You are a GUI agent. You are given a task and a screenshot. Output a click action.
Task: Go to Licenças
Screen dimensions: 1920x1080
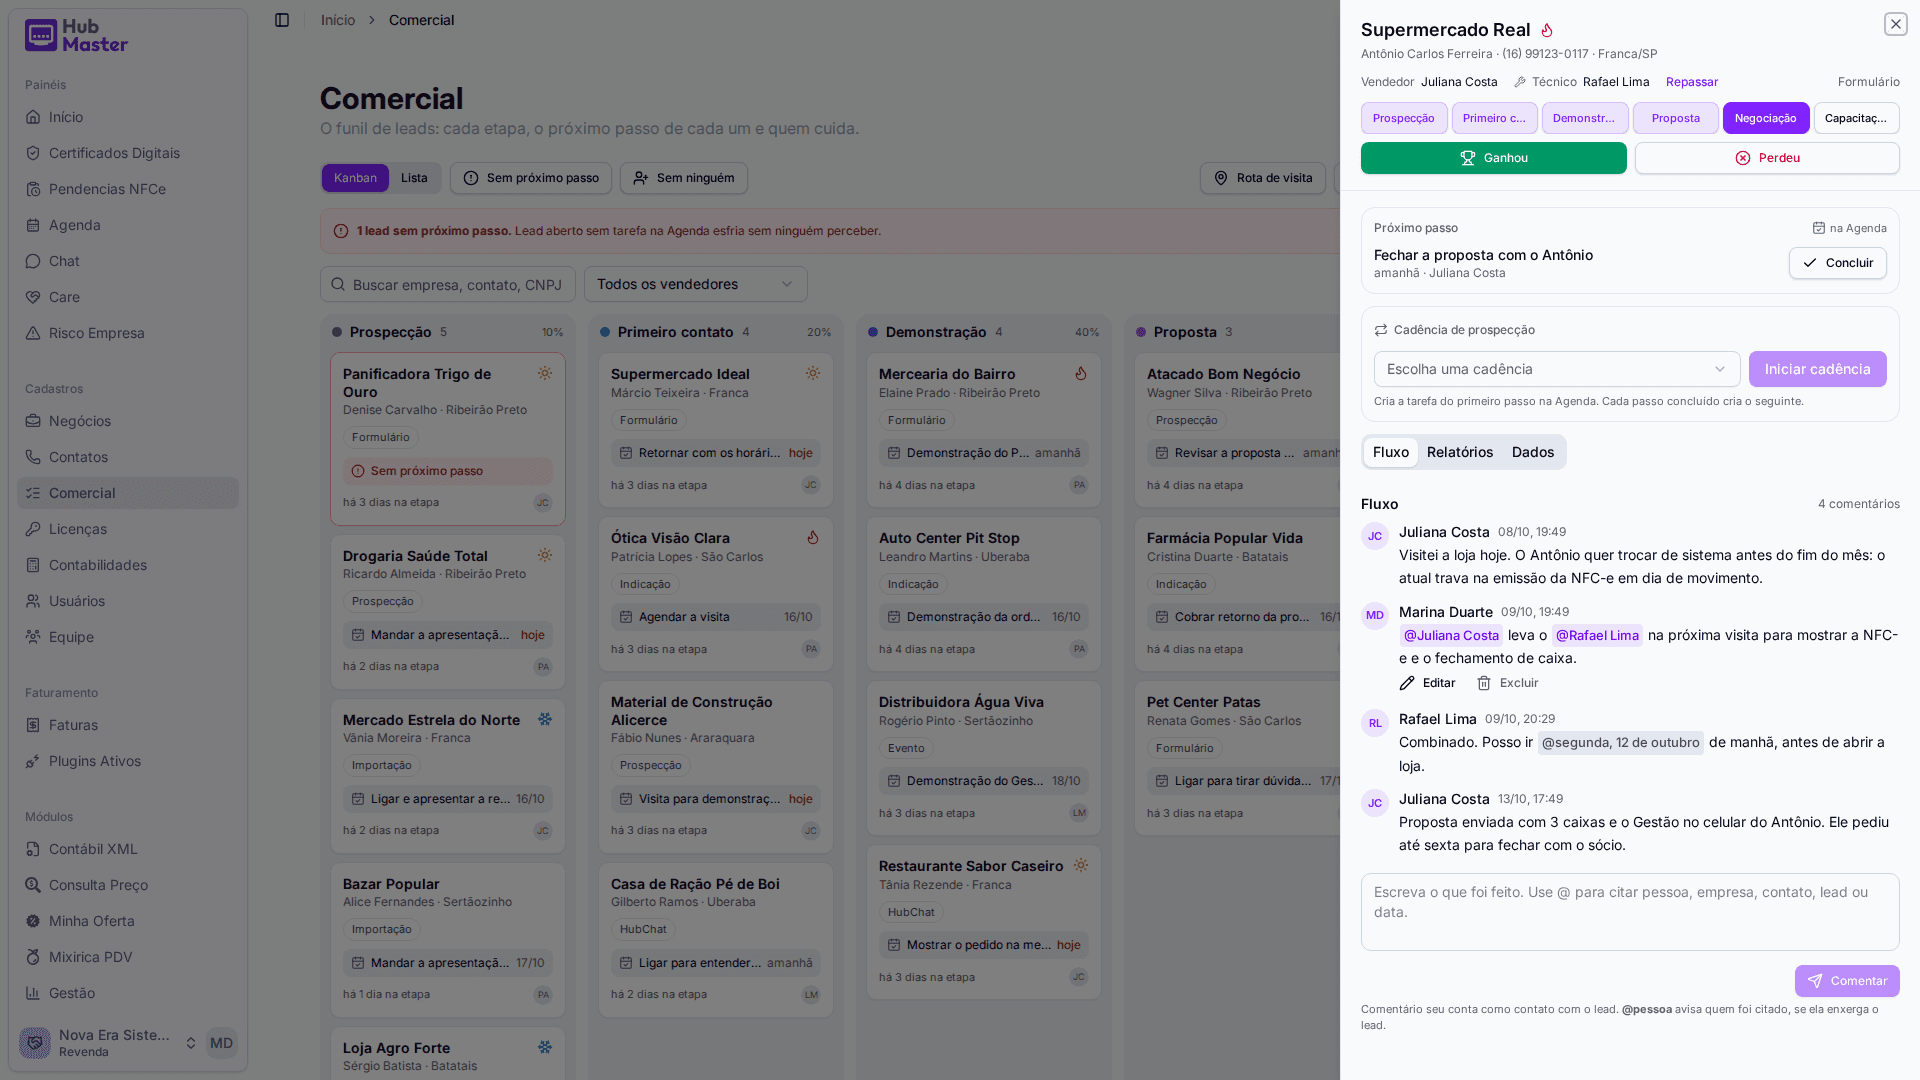(x=128, y=529)
